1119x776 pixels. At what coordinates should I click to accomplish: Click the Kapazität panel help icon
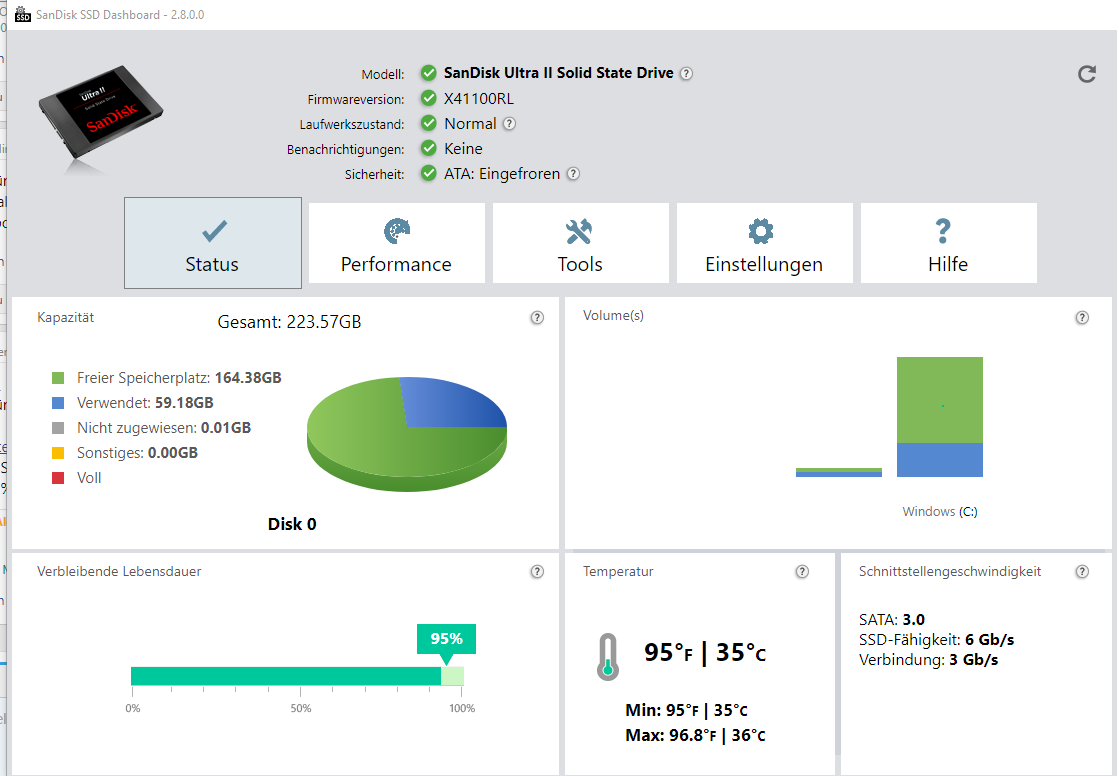(537, 318)
